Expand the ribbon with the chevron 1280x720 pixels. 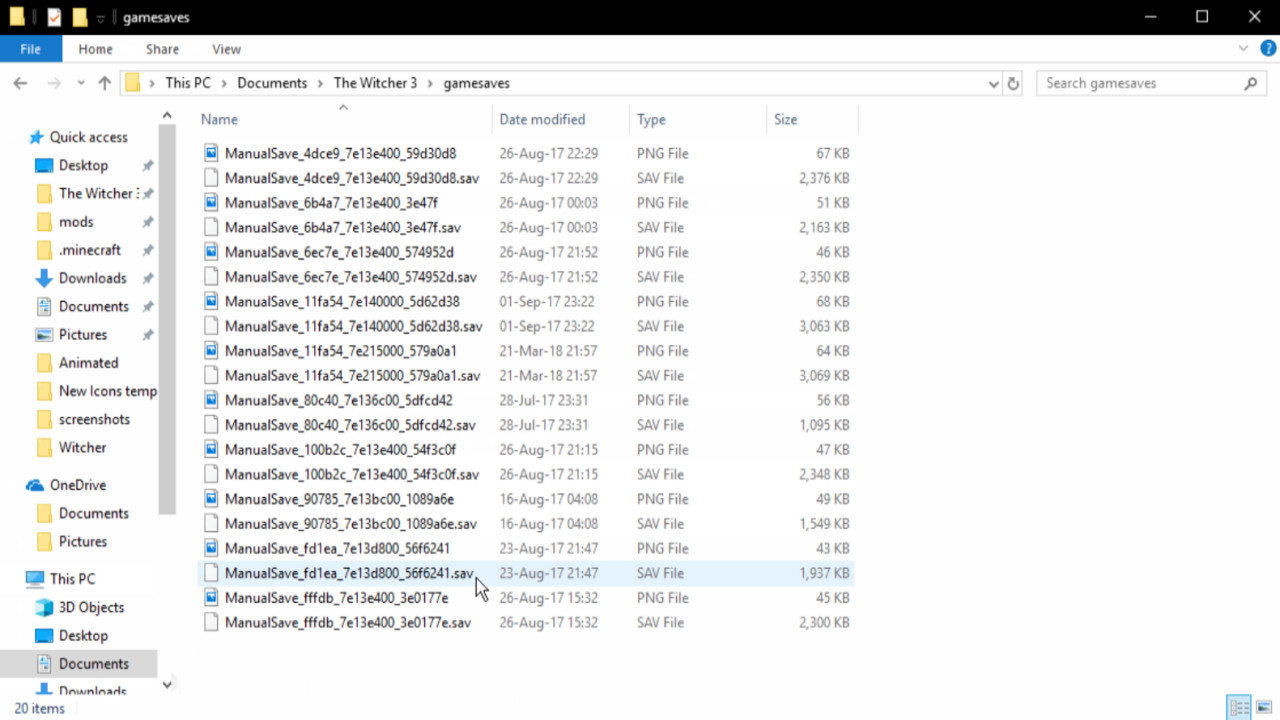(1244, 48)
